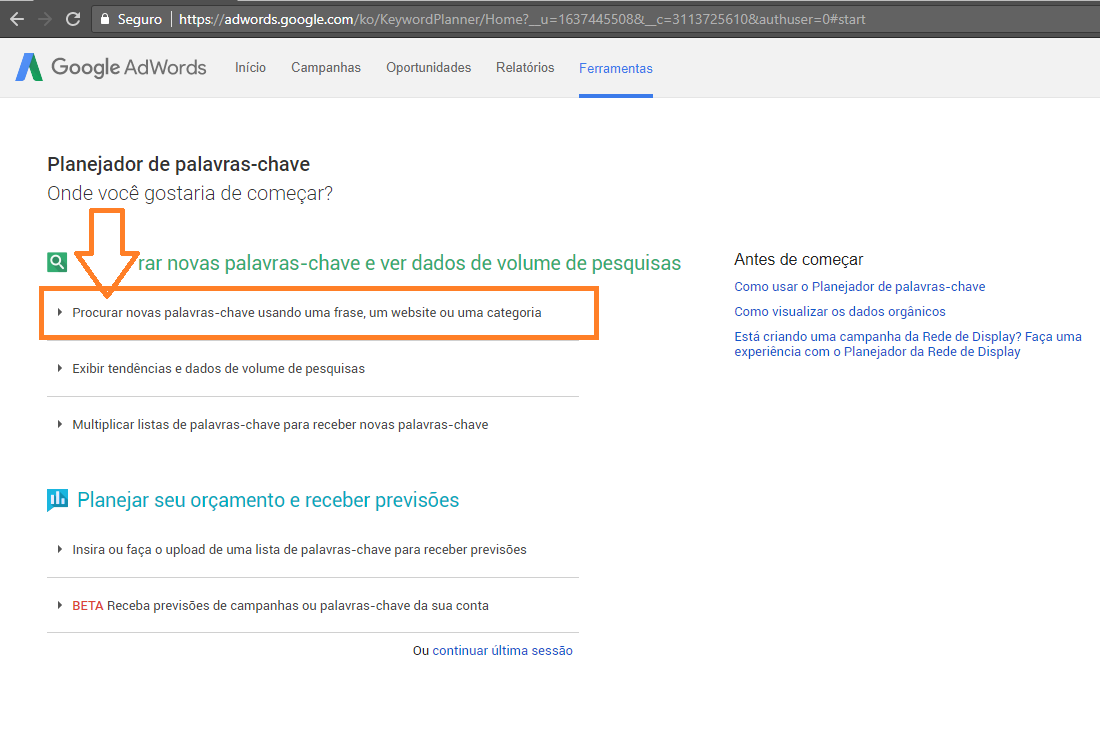Expand the BETA 'Receba previsões de campanhas' option
Image resolution: width=1100 pixels, height=730 pixels.
[x=280, y=606]
